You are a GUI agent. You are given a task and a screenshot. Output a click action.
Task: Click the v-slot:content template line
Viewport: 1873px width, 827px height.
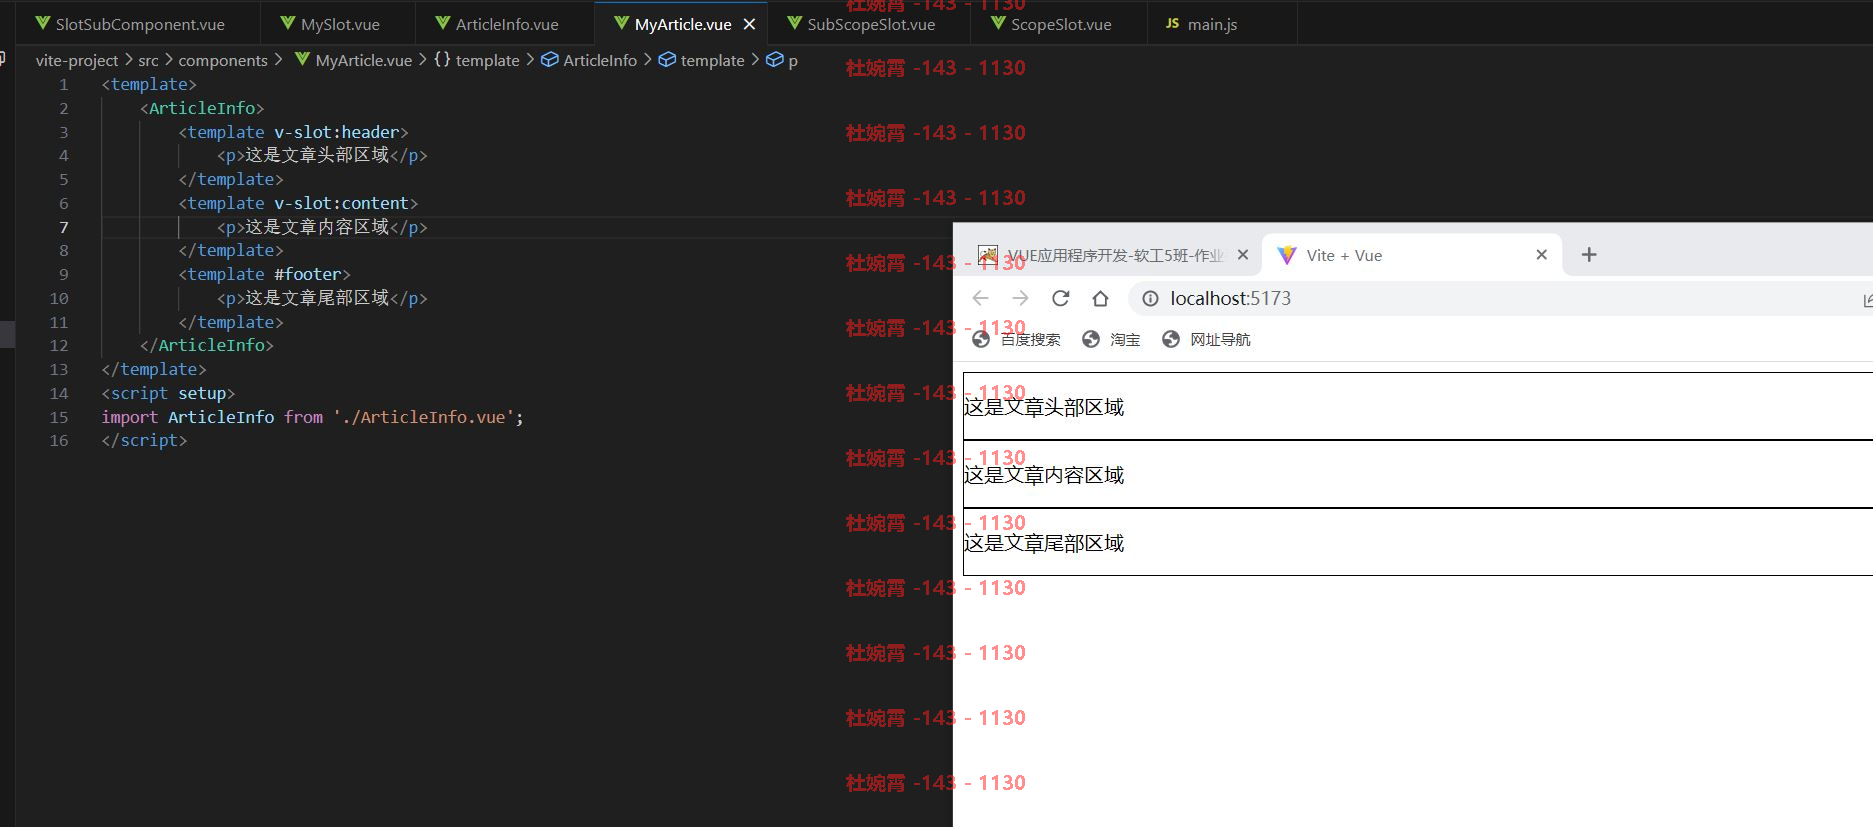point(298,203)
